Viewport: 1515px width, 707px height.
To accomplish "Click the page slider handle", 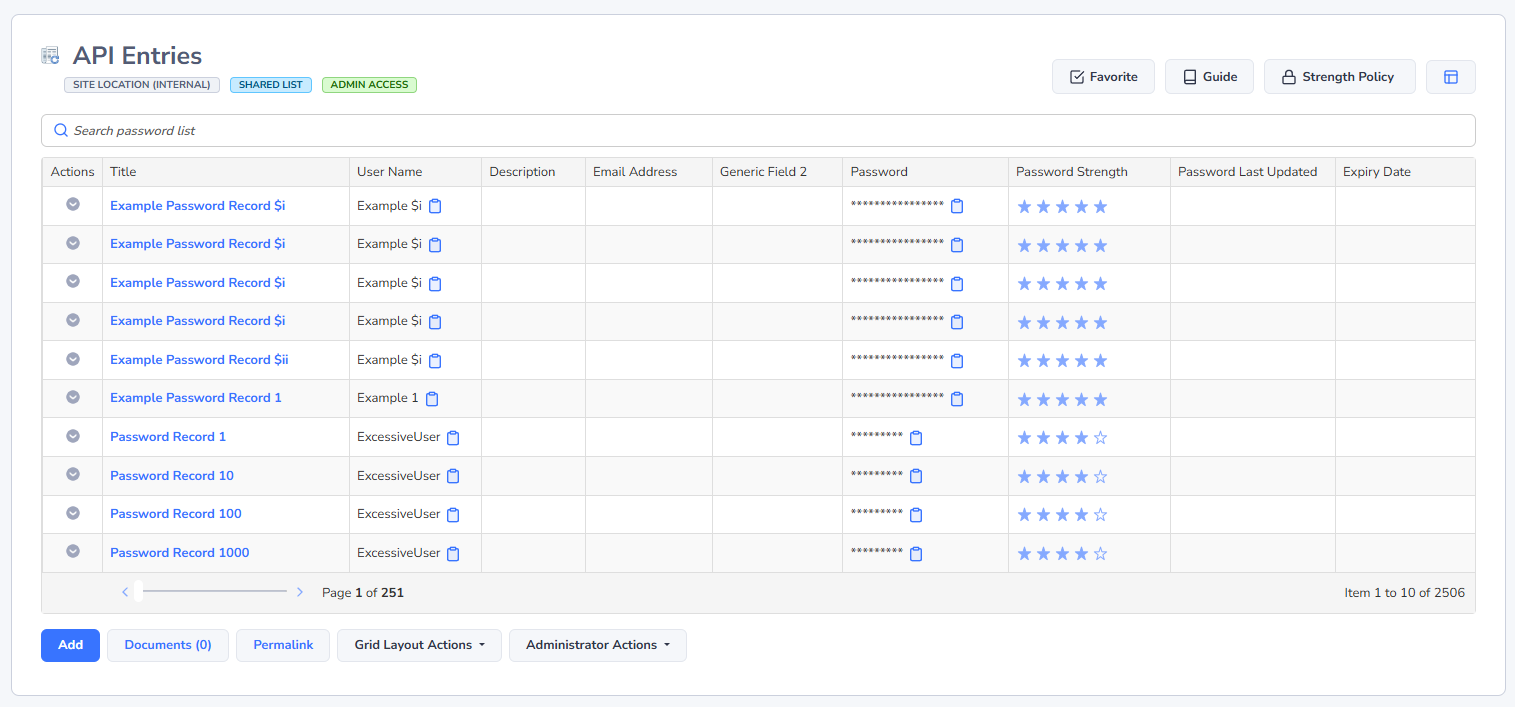I will (138, 591).
